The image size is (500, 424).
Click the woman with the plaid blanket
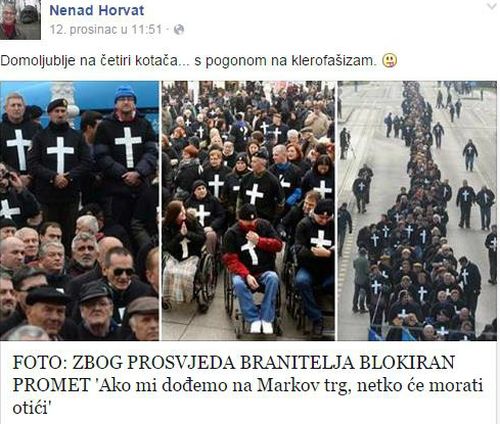[183, 253]
